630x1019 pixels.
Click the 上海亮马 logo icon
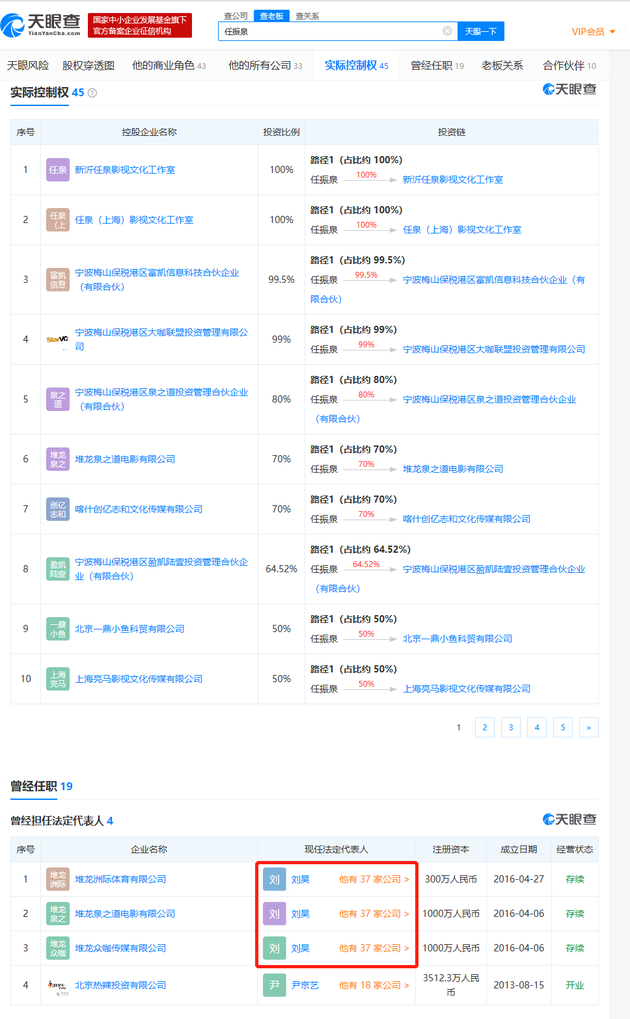tap(57, 678)
